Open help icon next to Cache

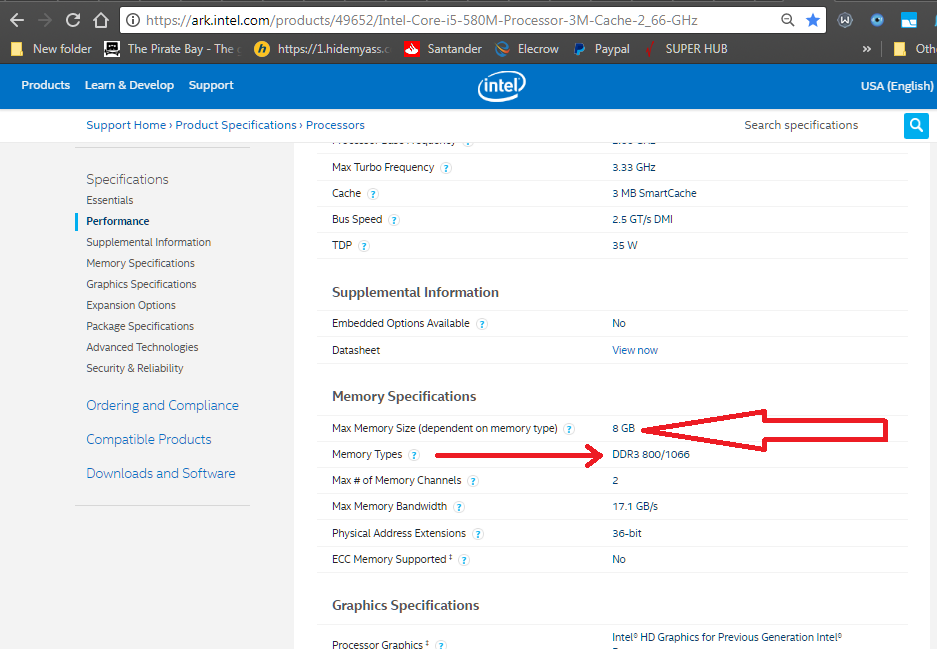(373, 194)
